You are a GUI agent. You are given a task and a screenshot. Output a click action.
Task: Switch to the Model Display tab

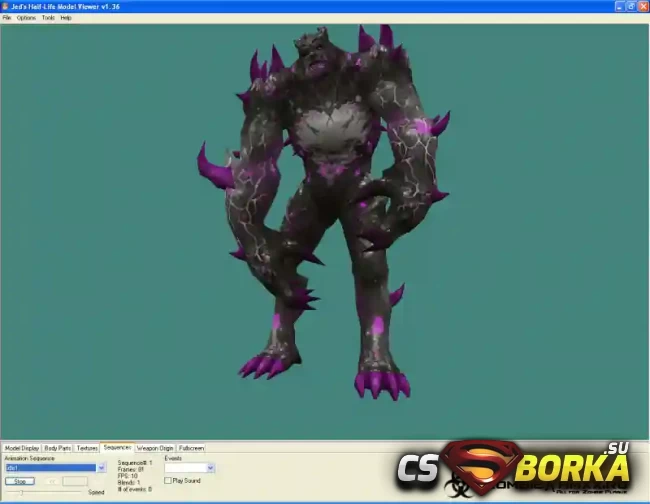point(22,448)
